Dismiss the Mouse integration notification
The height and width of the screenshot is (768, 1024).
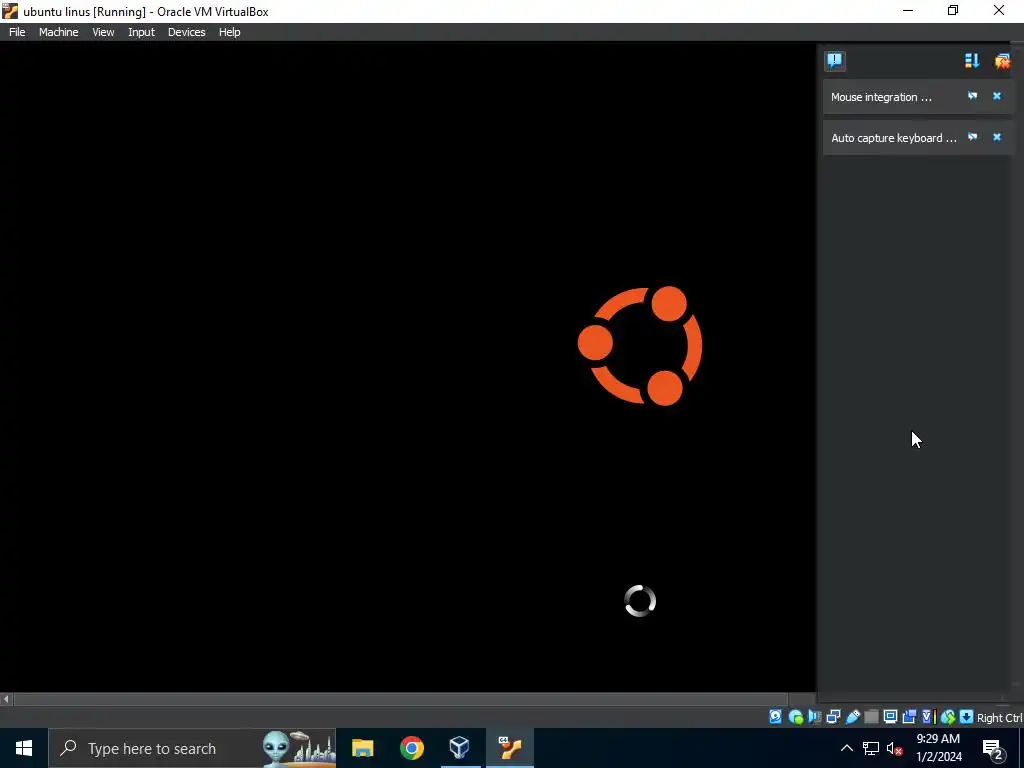click(997, 96)
